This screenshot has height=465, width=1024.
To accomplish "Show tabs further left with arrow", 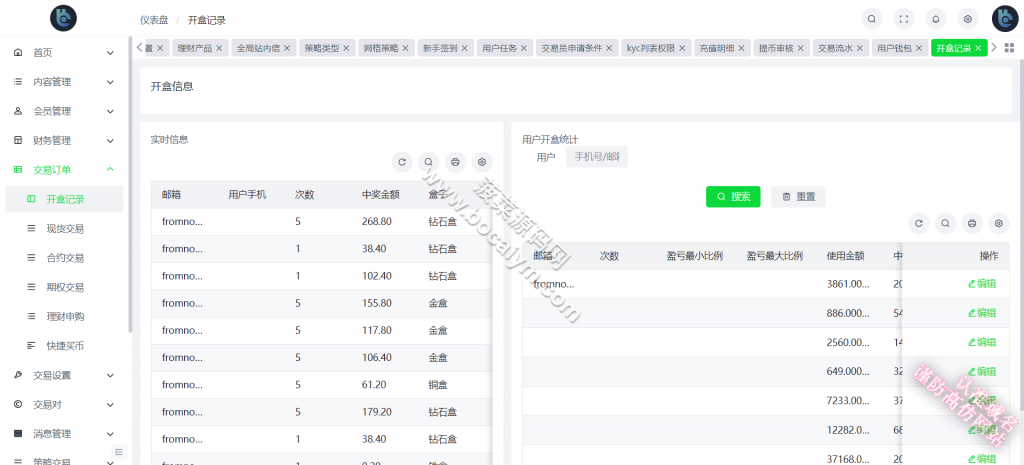I will pyautogui.click(x=140, y=48).
